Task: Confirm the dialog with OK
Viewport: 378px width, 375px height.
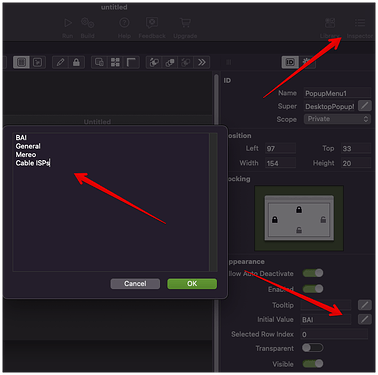Action: (x=192, y=284)
